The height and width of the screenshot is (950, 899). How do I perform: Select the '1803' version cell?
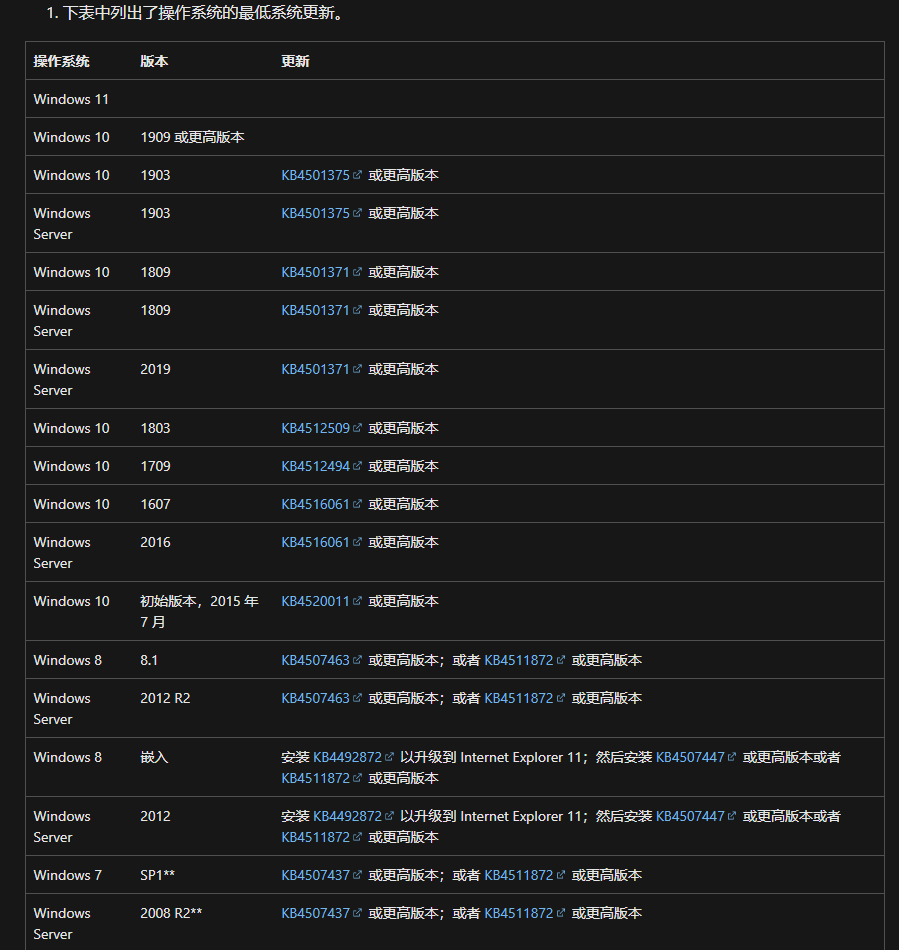pos(155,428)
